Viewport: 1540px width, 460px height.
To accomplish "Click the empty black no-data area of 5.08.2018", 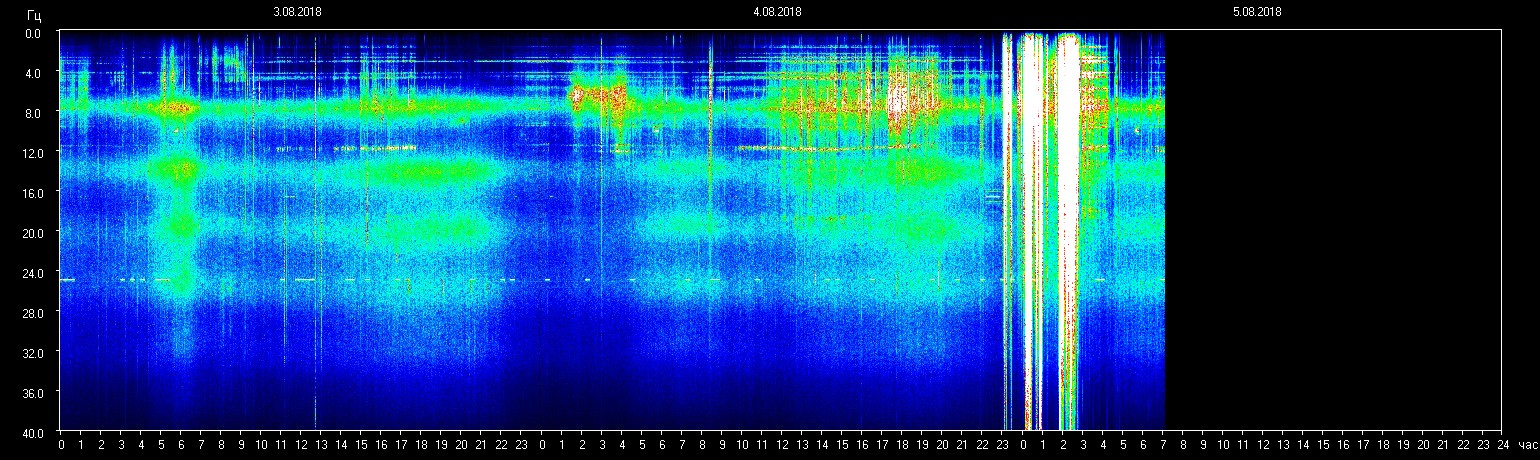I will coord(1332,230).
